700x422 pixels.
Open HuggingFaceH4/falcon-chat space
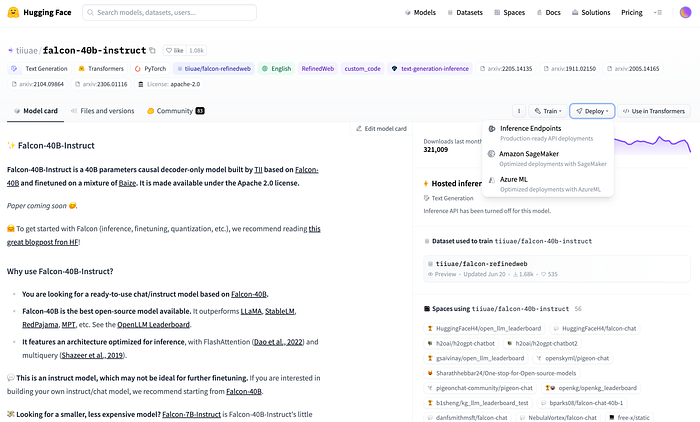(595, 329)
